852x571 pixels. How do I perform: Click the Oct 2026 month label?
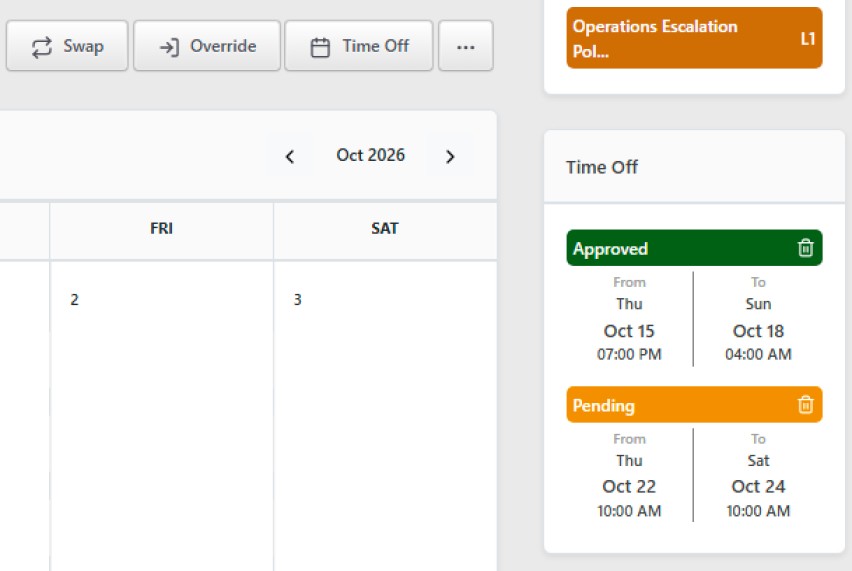(x=371, y=155)
